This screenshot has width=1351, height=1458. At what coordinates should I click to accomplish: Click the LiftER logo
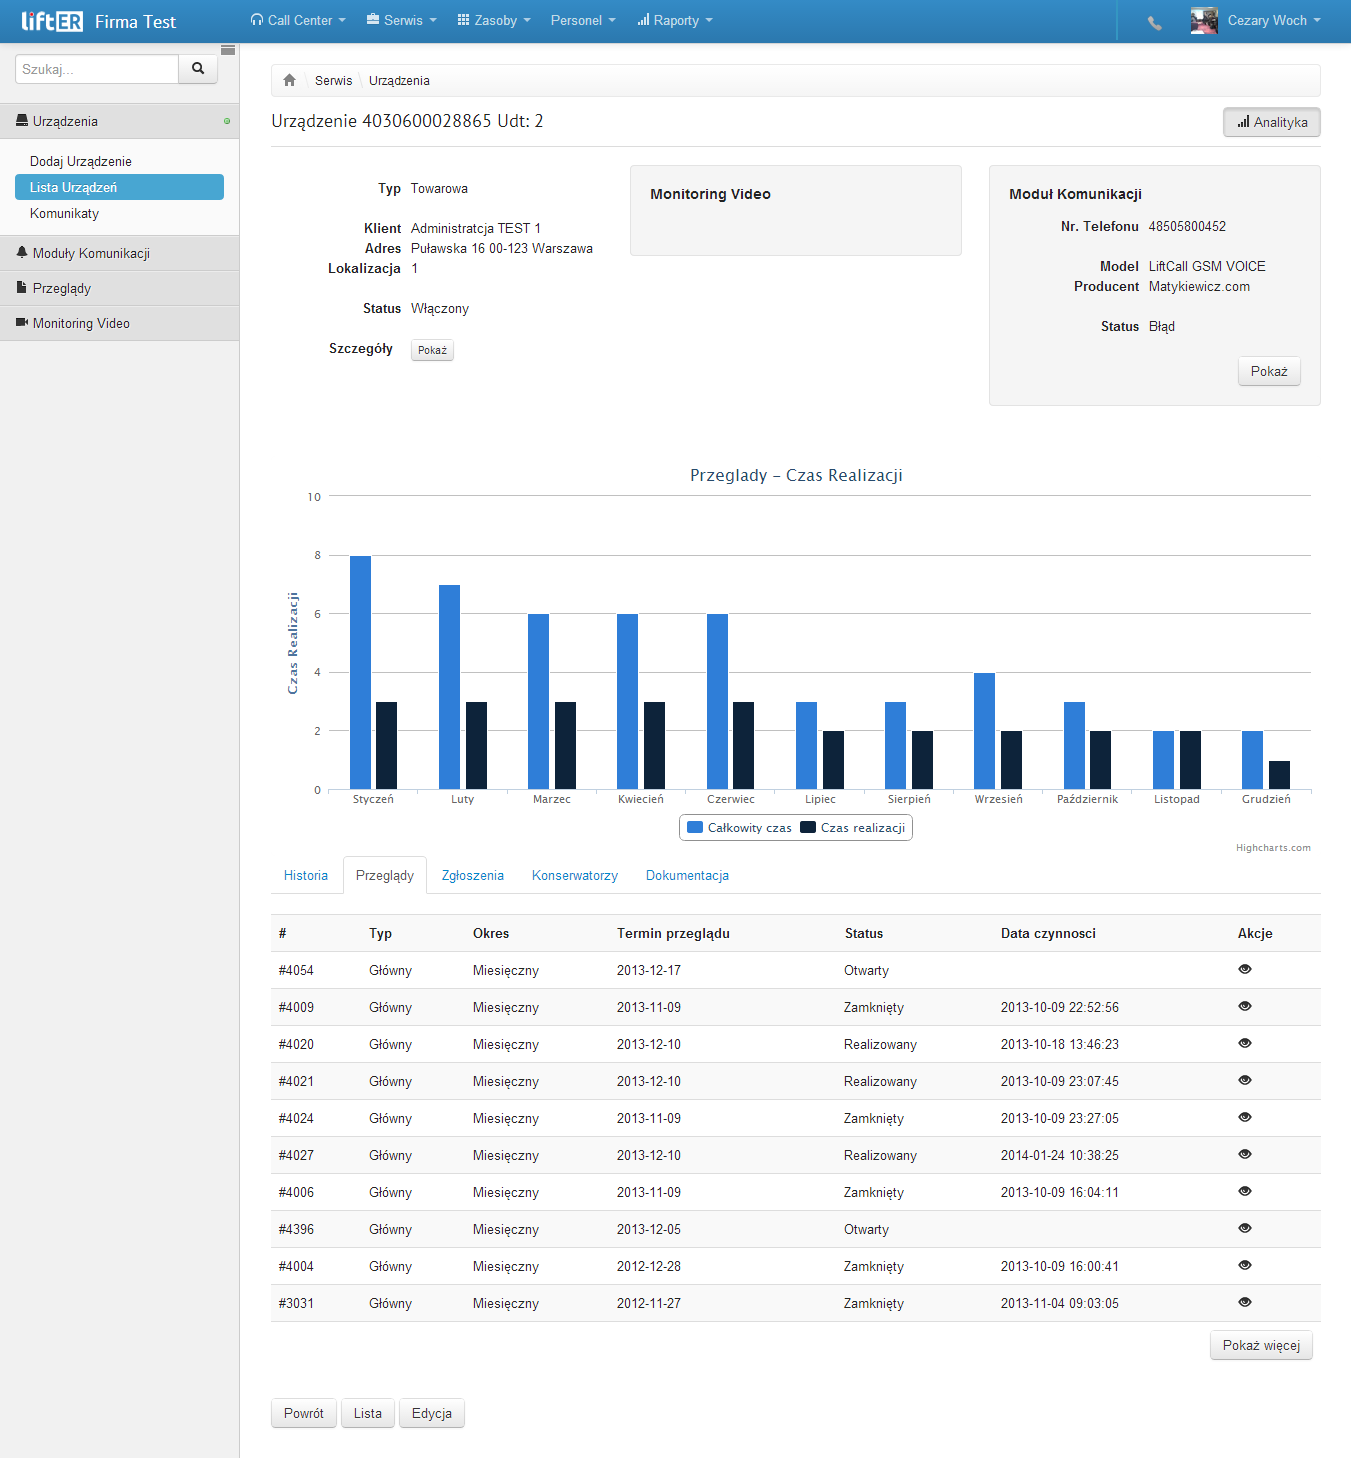(52, 21)
